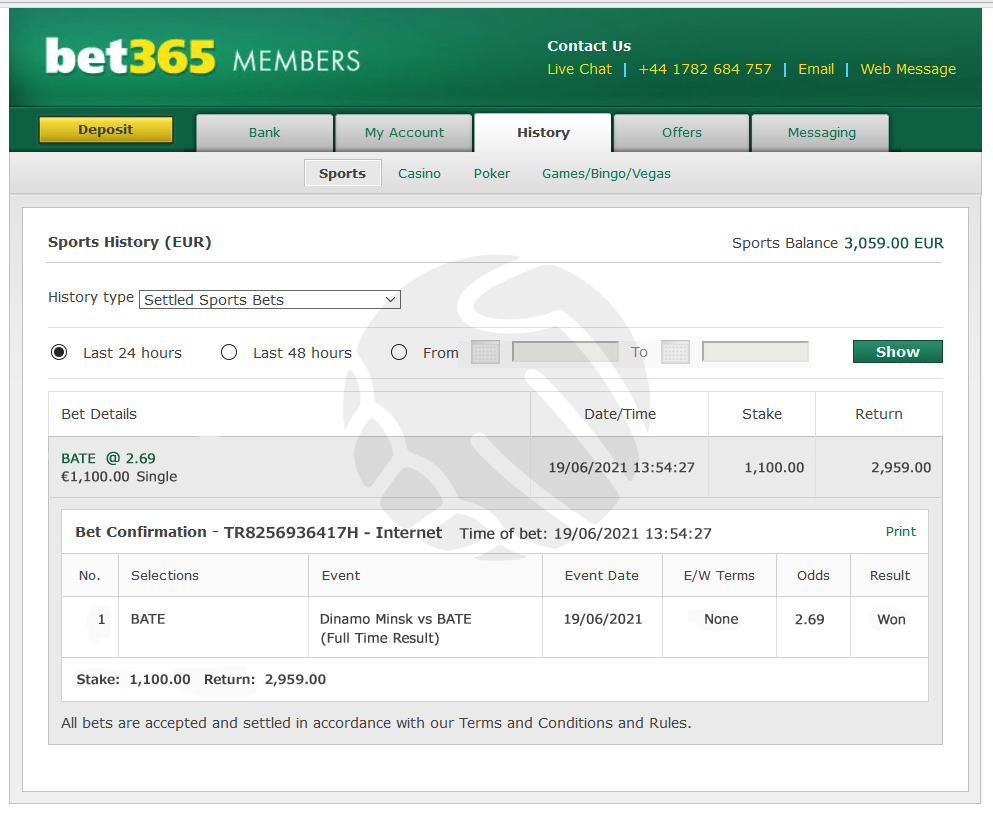The height and width of the screenshot is (815, 993).
Task: Click the Result column header
Action: [x=890, y=576]
